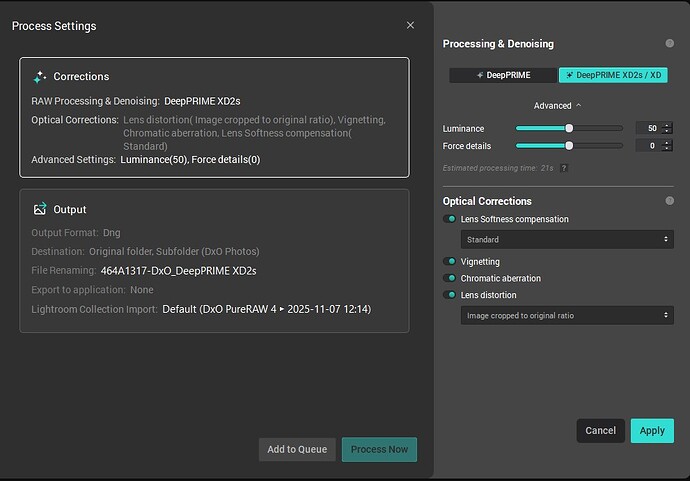
Task: Increase Luminance value with up arrow
Action: click(667, 125)
